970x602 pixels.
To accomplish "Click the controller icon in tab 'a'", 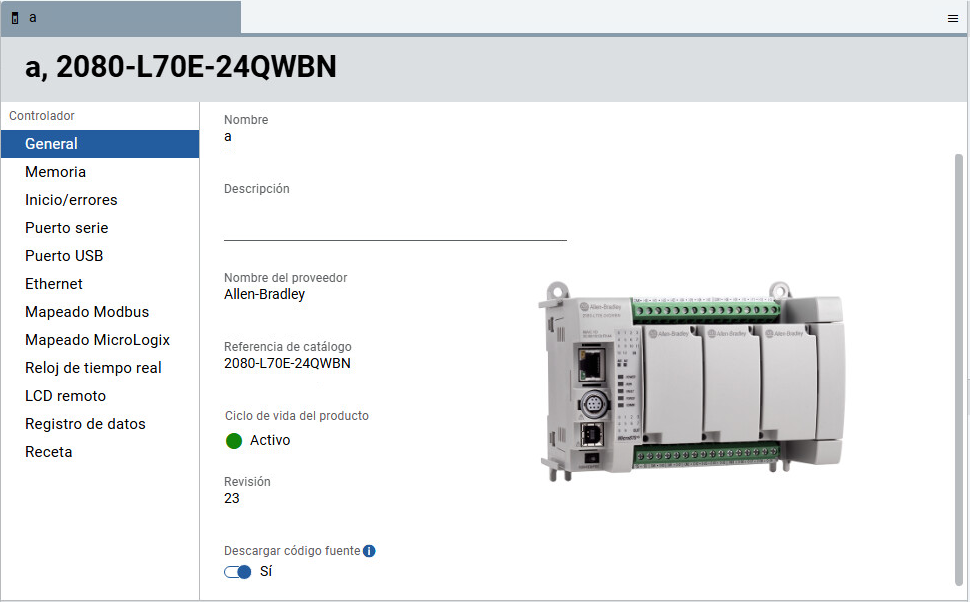I will tap(15, 18).
